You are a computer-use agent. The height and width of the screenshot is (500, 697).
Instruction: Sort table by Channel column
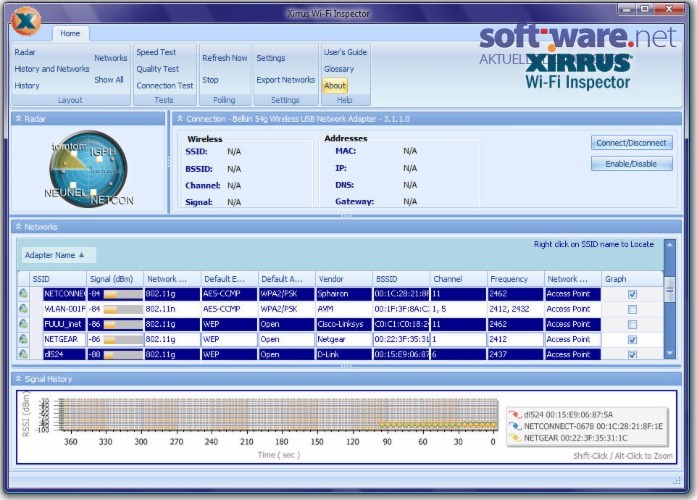[459, 279]
